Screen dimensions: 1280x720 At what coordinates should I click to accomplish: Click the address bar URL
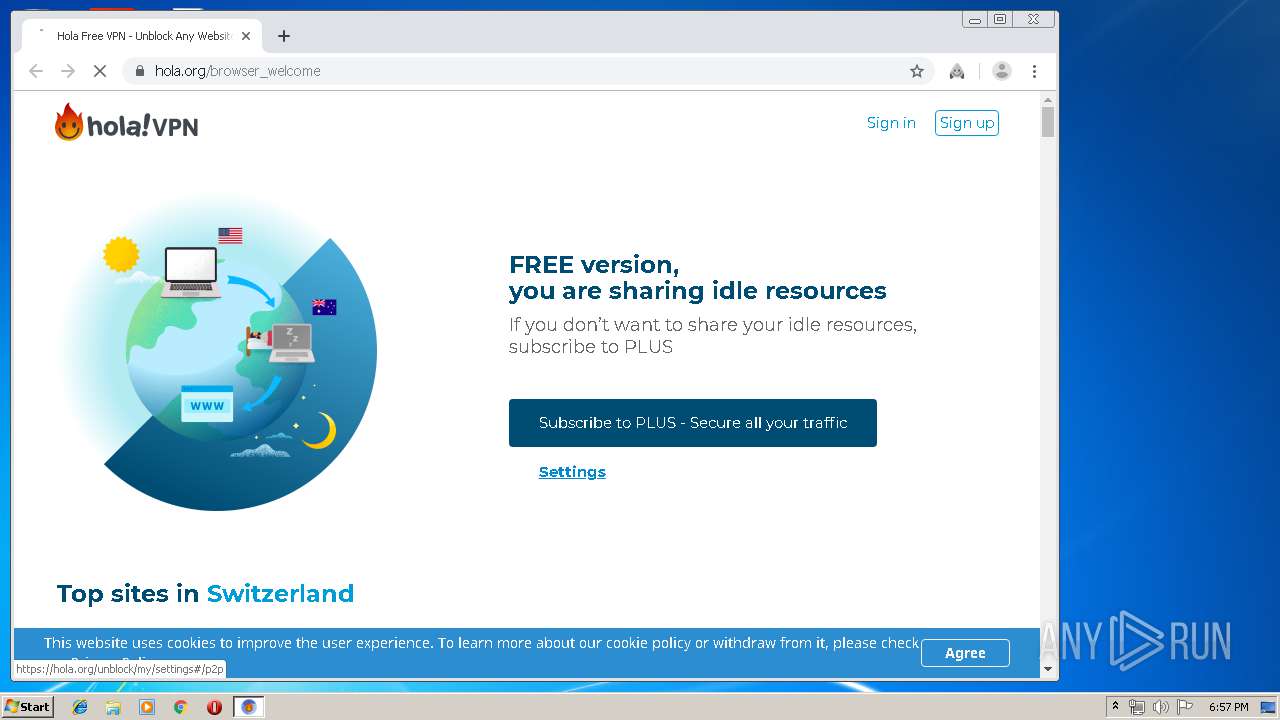pyautogui.click(x=237, y=71)
